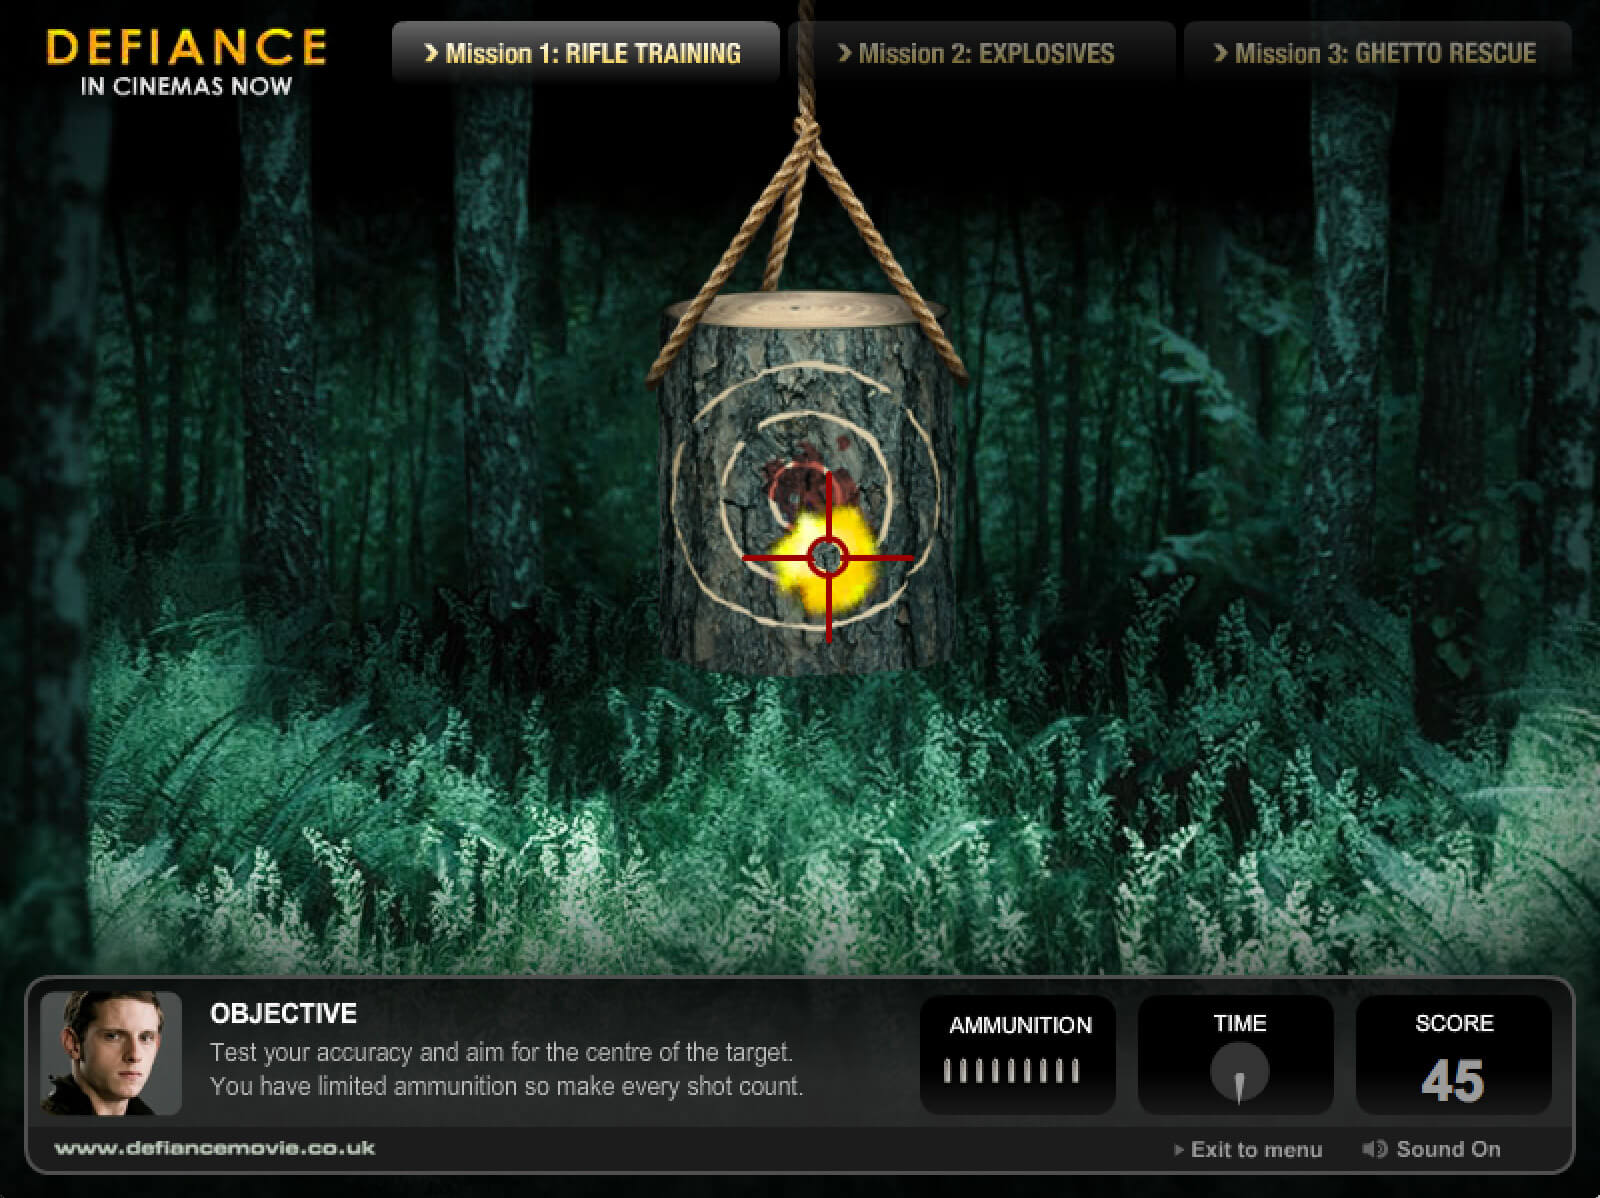
Task: Click the OBJECTIVE heading
Action: pyautogui.click(x=283, y=1013)
